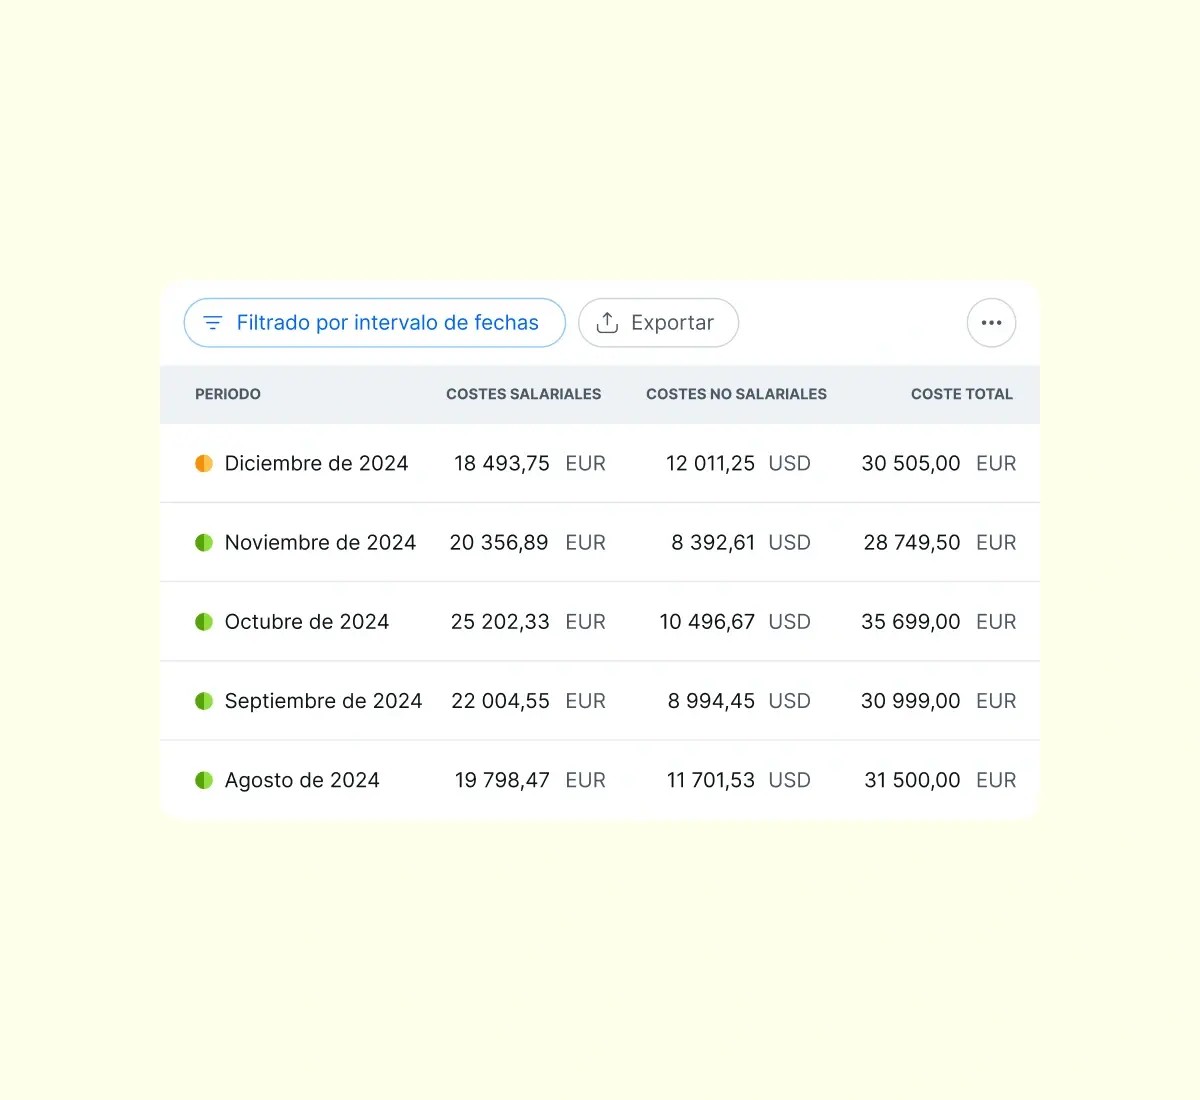The height and width of the screenshot is (1100, 1200).
Task: Click non-salary cost value 12 011,25
Action: pyautogui.click(x=710, y=463)
